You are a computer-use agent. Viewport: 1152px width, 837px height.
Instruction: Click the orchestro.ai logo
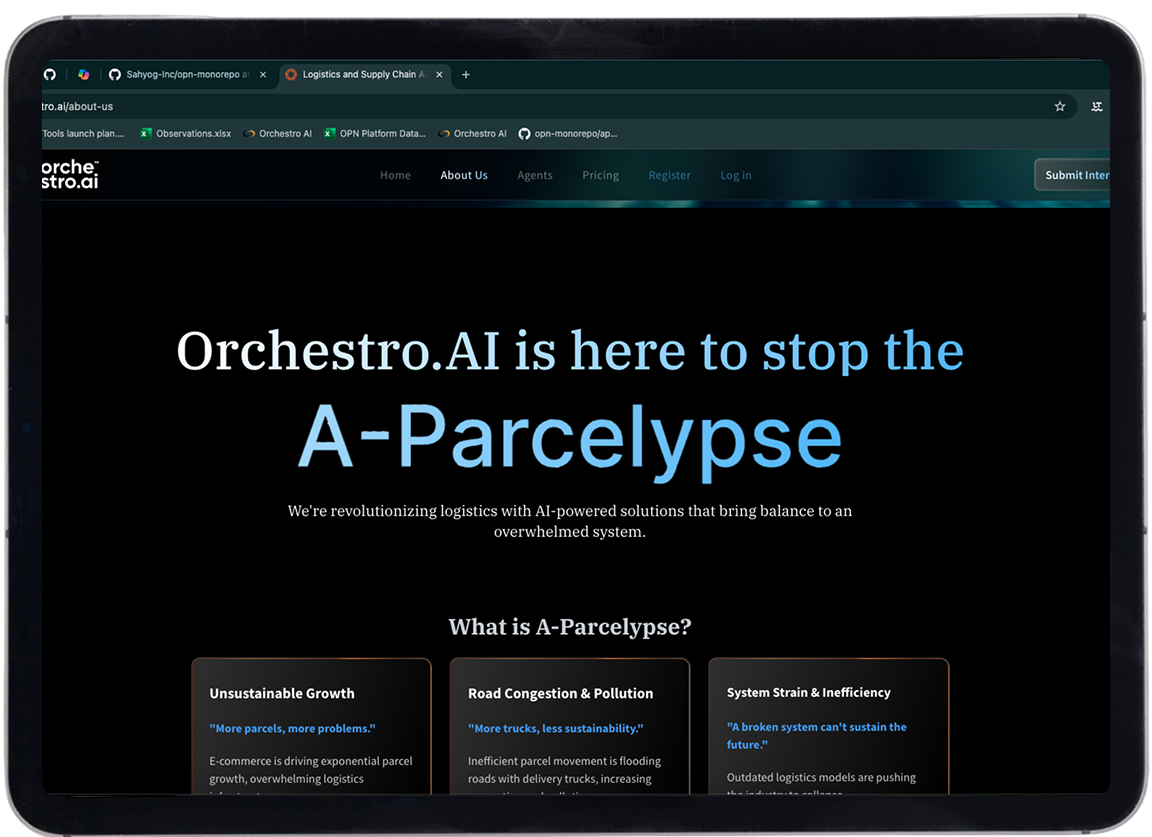70,175
